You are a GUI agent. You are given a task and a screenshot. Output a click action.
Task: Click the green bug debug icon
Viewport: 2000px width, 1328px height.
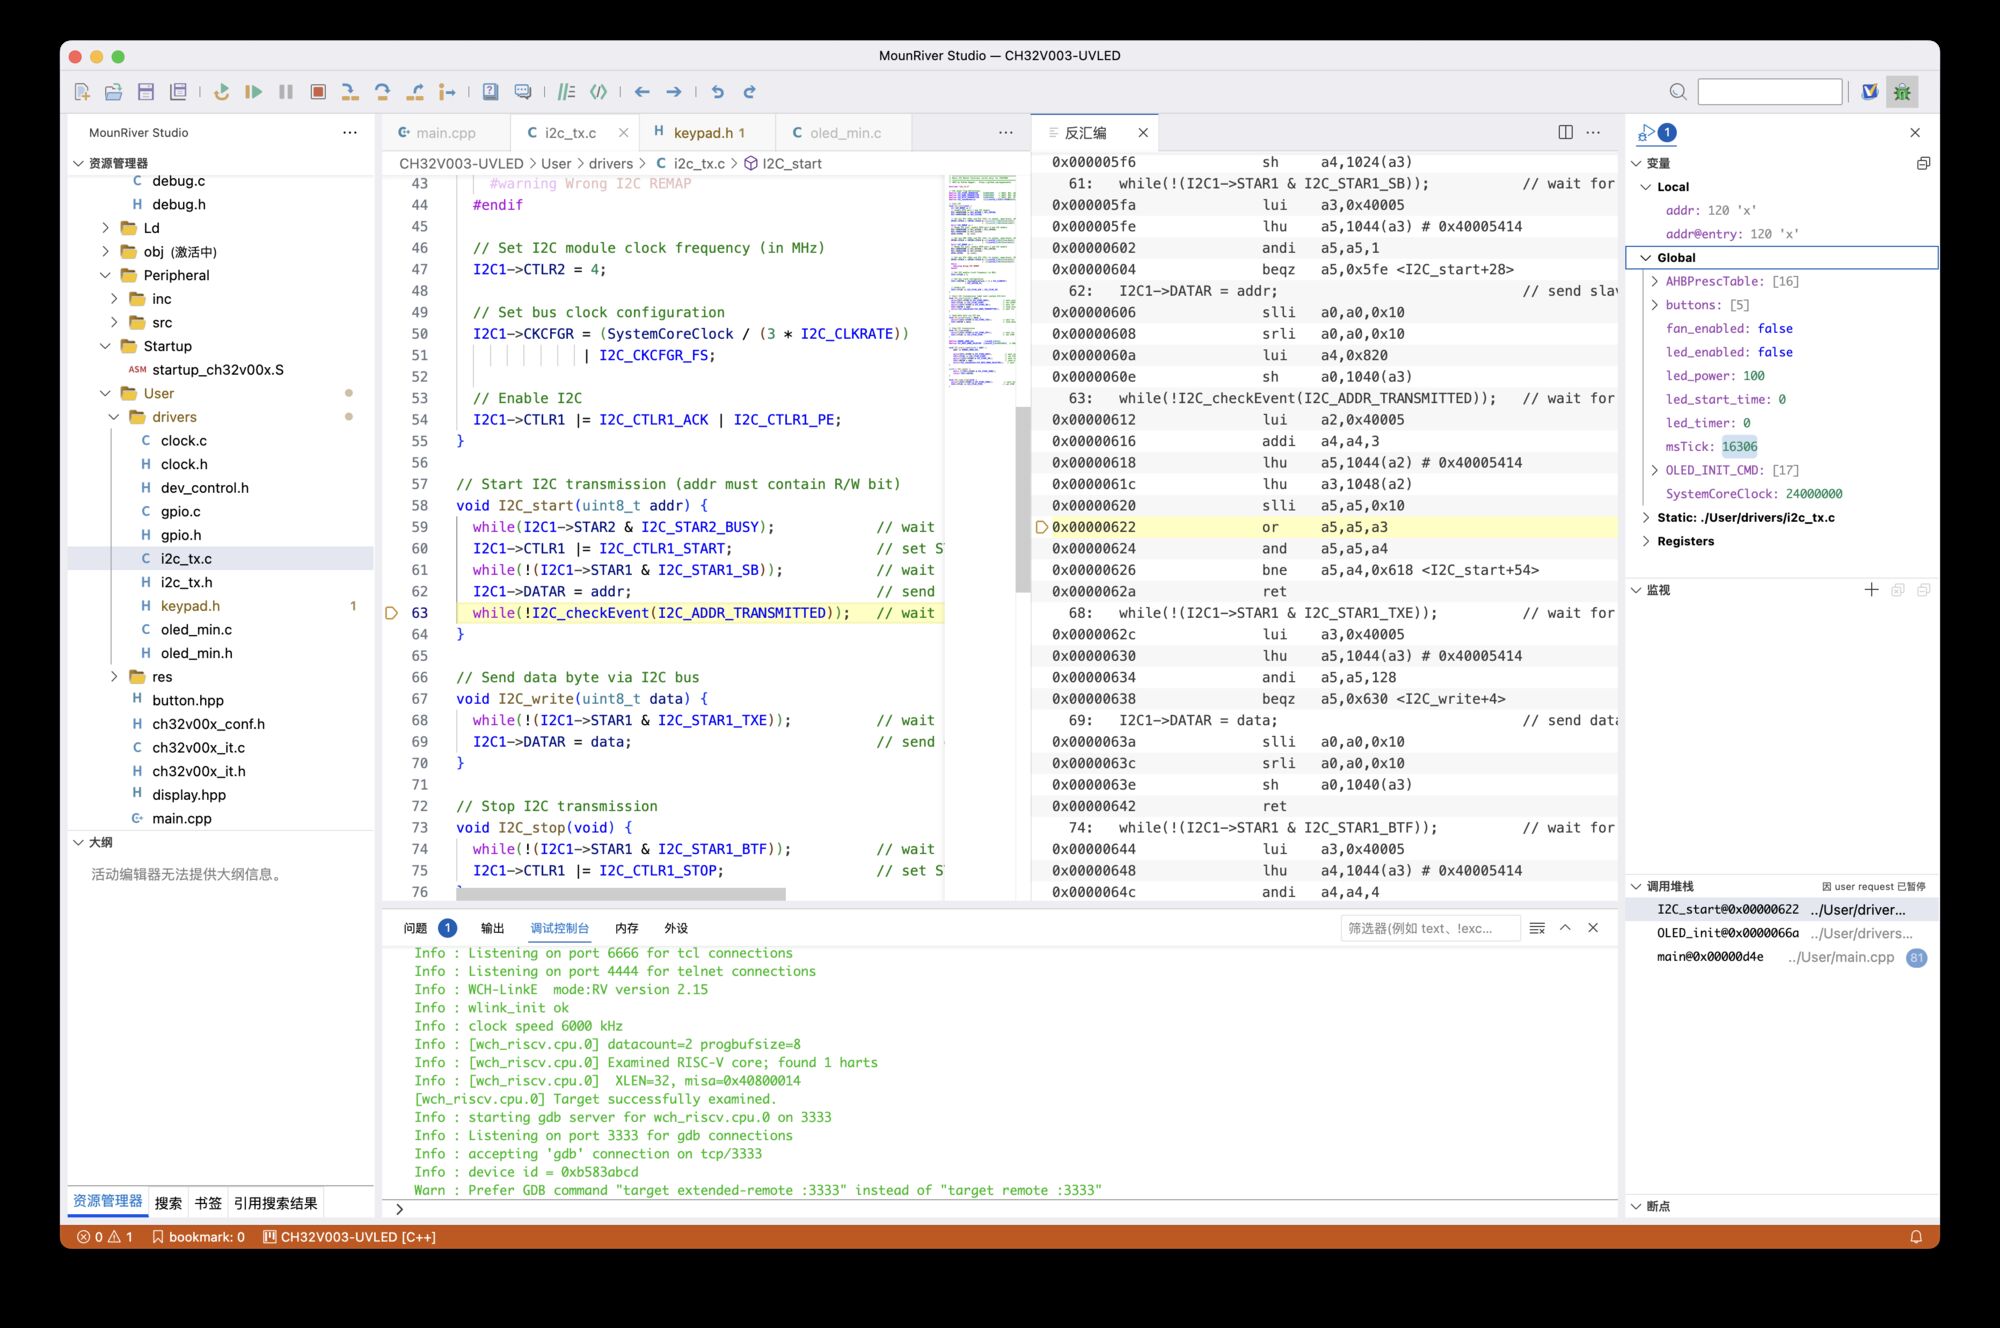pyautogui.click(x=1902, y=92)
